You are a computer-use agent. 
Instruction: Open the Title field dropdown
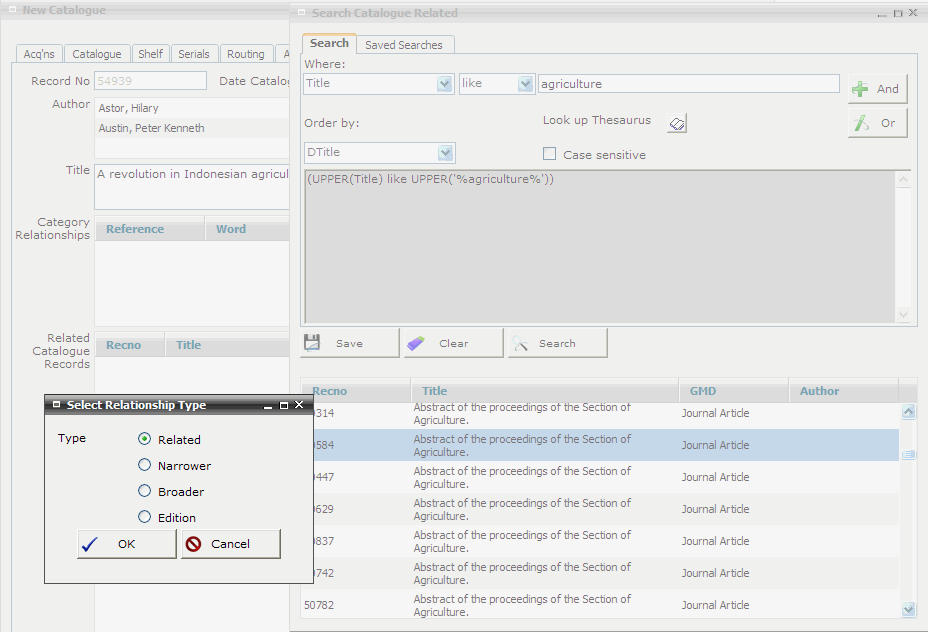(445, 84)
